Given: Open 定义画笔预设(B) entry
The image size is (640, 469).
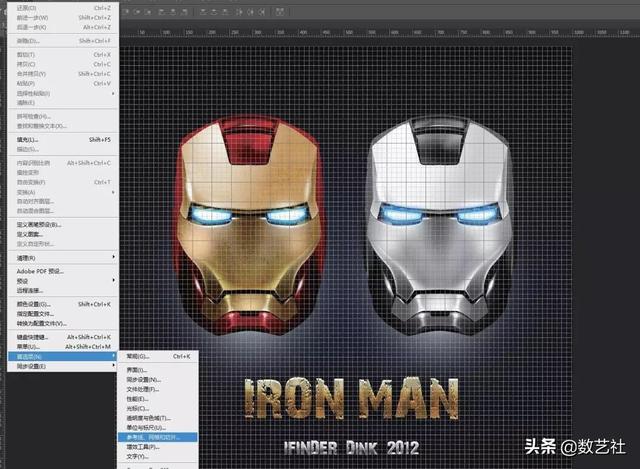Looking at the screenshot, I should coord(63,224).
